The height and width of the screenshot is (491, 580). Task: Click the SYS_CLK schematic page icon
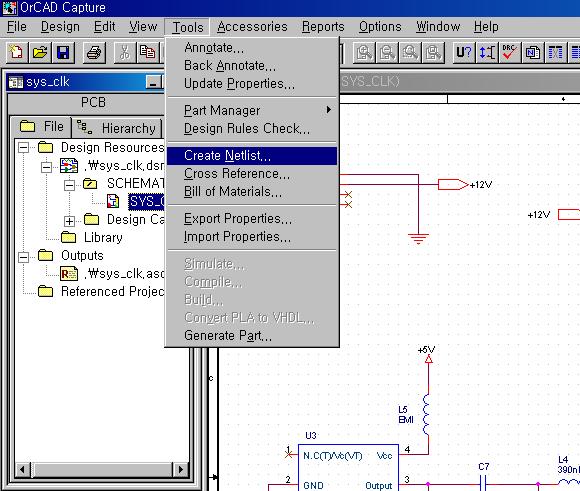pos(113,201)
